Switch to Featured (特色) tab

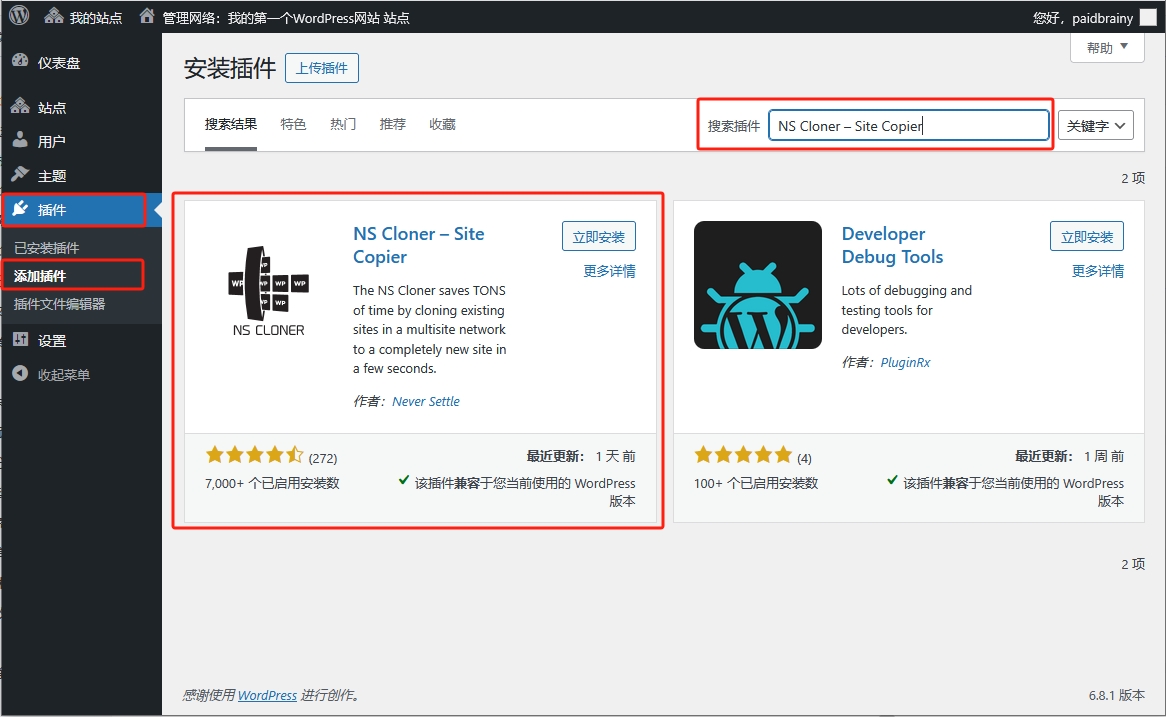click(293, 124)
